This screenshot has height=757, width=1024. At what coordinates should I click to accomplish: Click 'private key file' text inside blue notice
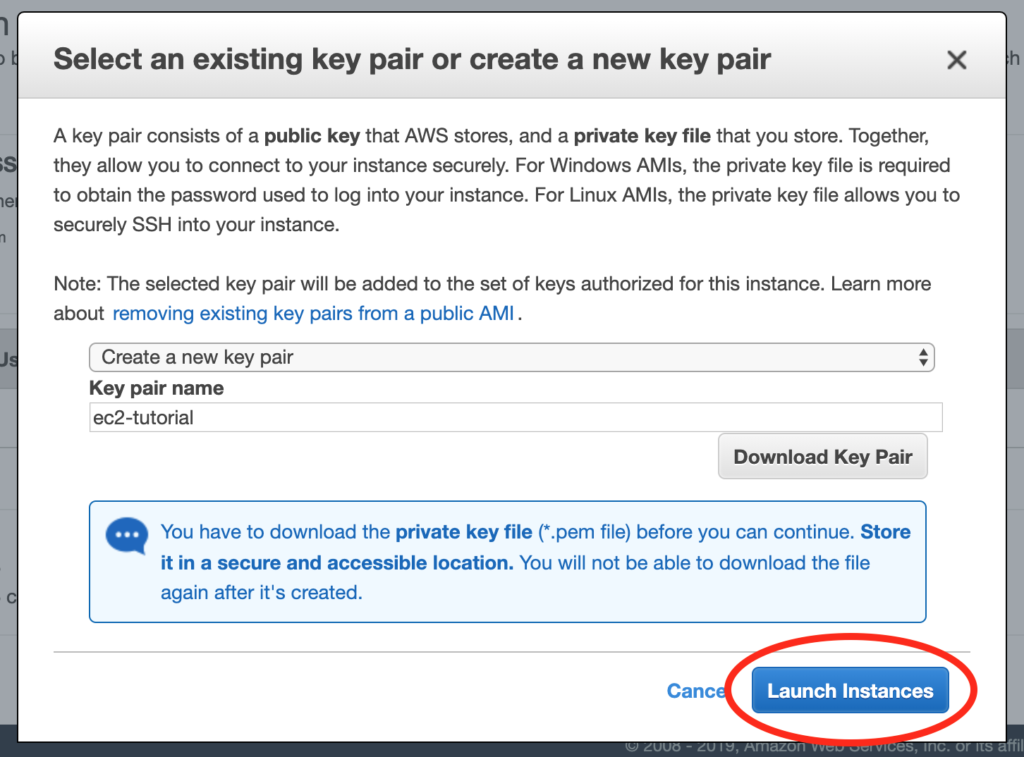464,532
